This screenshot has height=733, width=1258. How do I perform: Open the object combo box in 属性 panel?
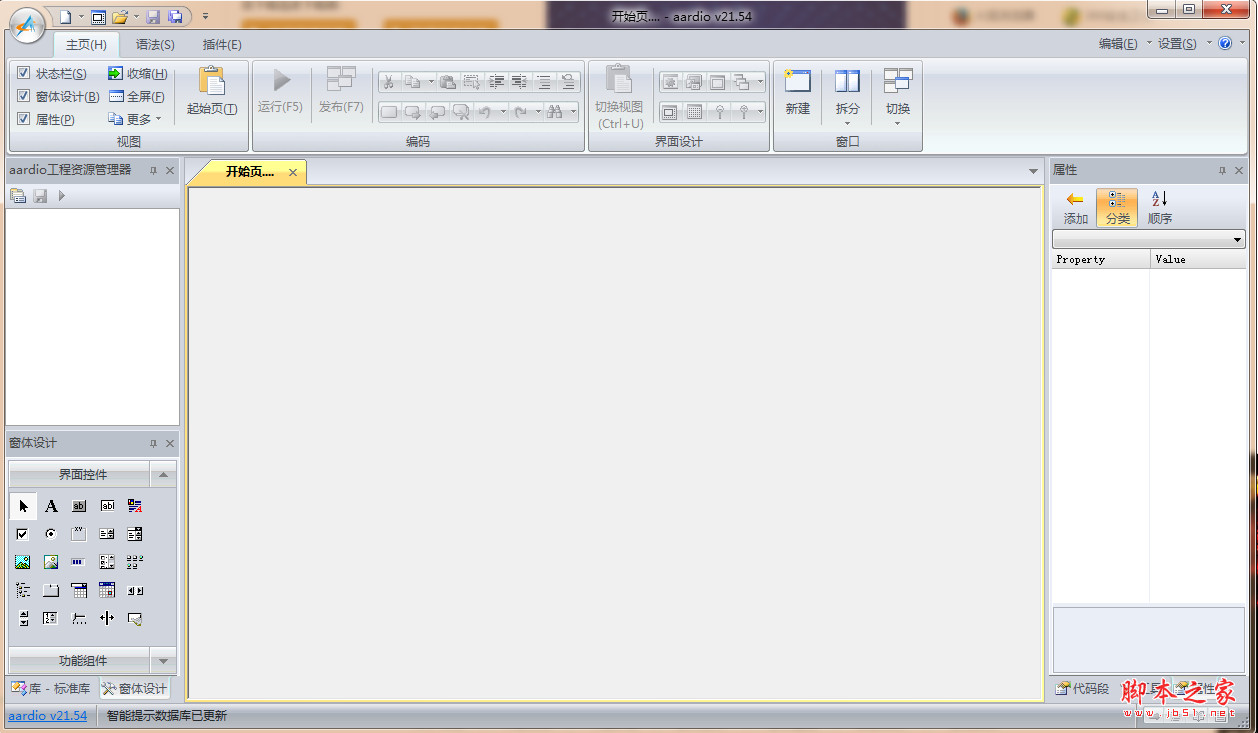click(x=1148, y=239)
